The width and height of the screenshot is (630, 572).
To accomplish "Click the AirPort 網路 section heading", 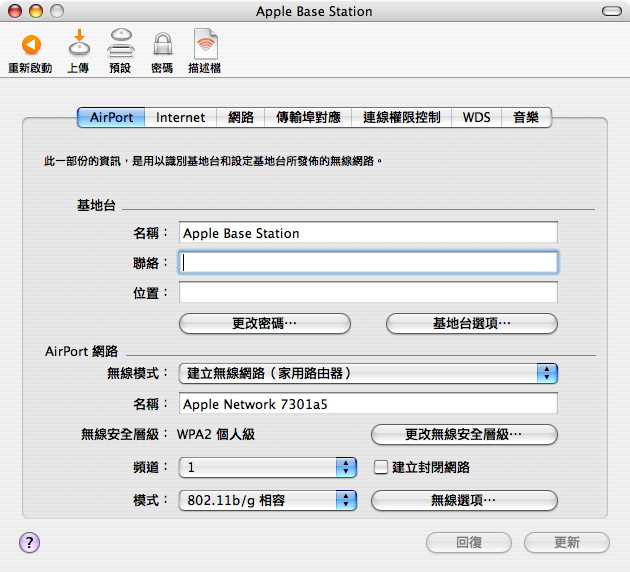I will (x=82, y=351).
